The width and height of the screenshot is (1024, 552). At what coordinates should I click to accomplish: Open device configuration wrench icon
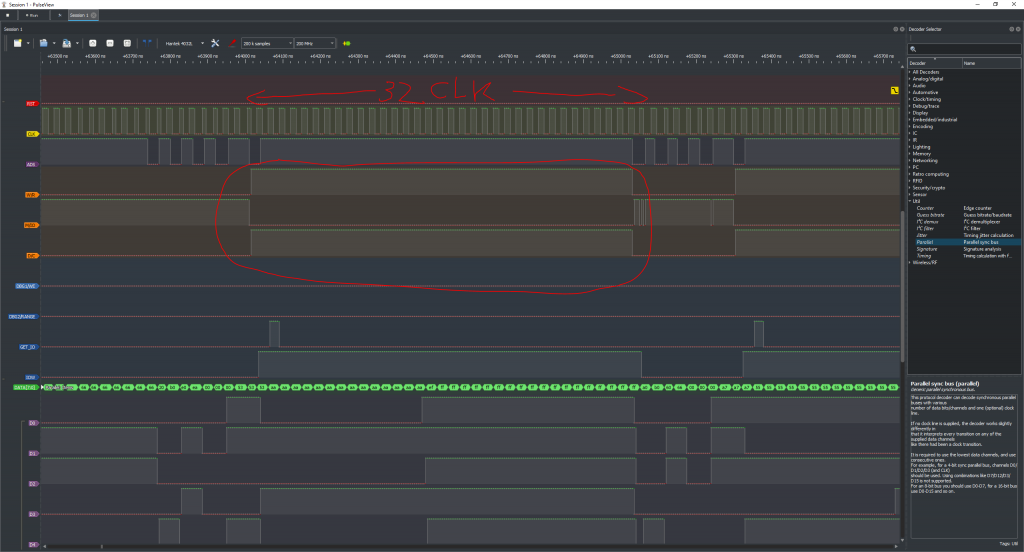click(x=215, y=43)
